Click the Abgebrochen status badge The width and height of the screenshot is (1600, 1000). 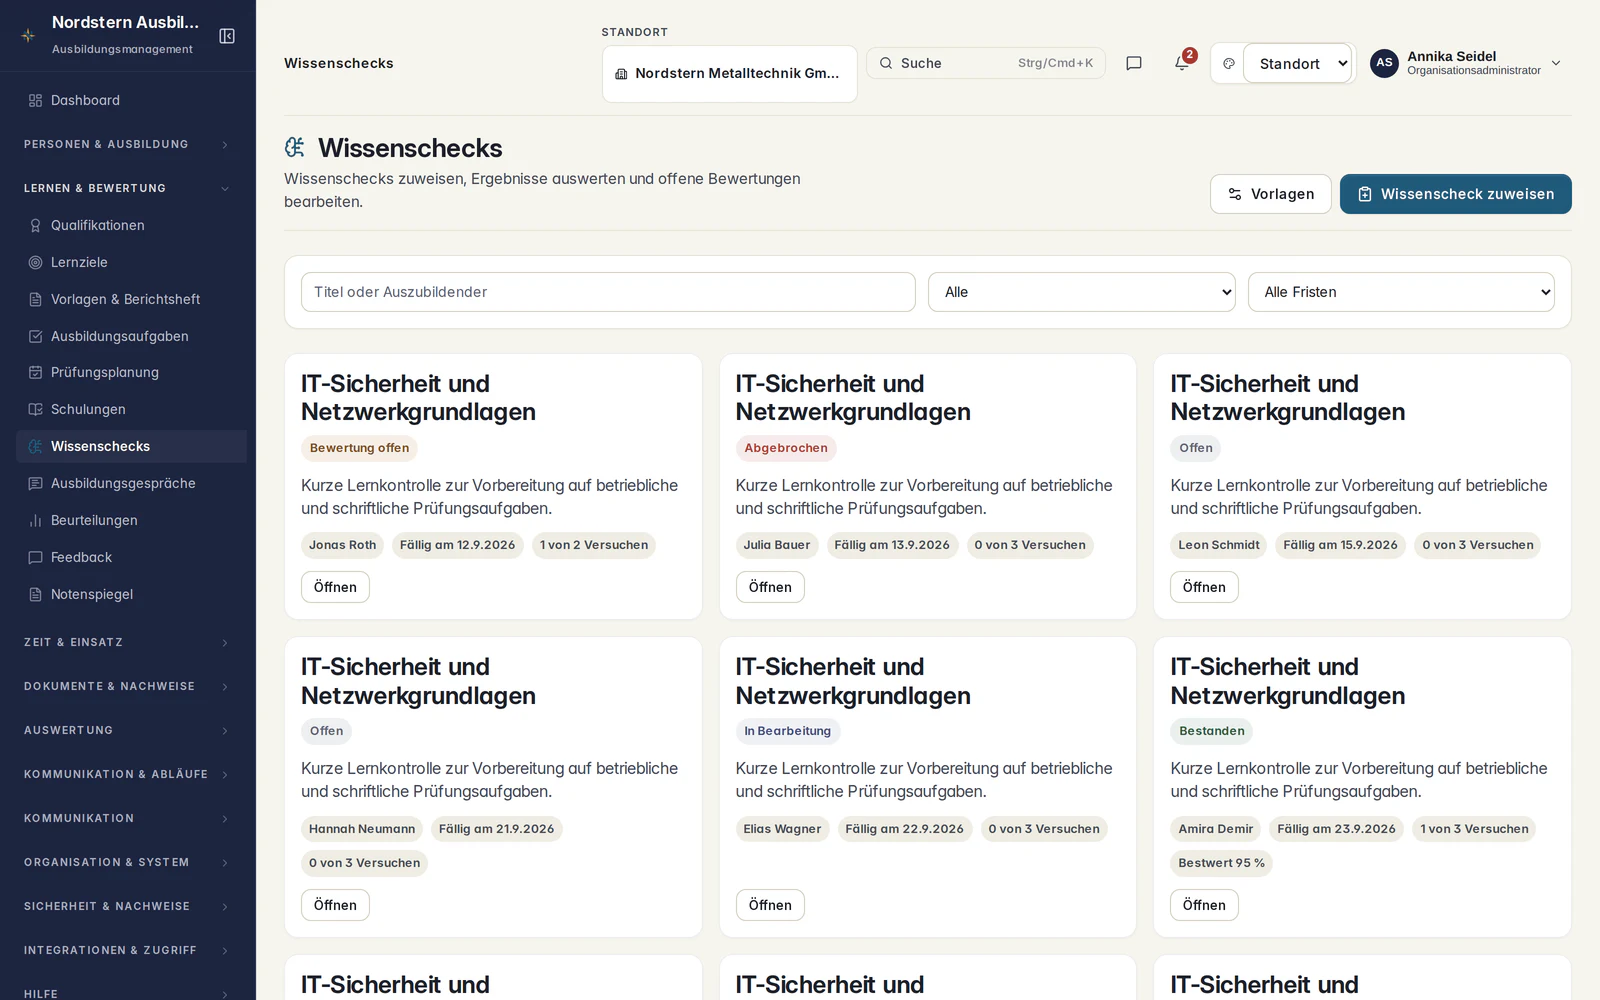pos(786,448)
